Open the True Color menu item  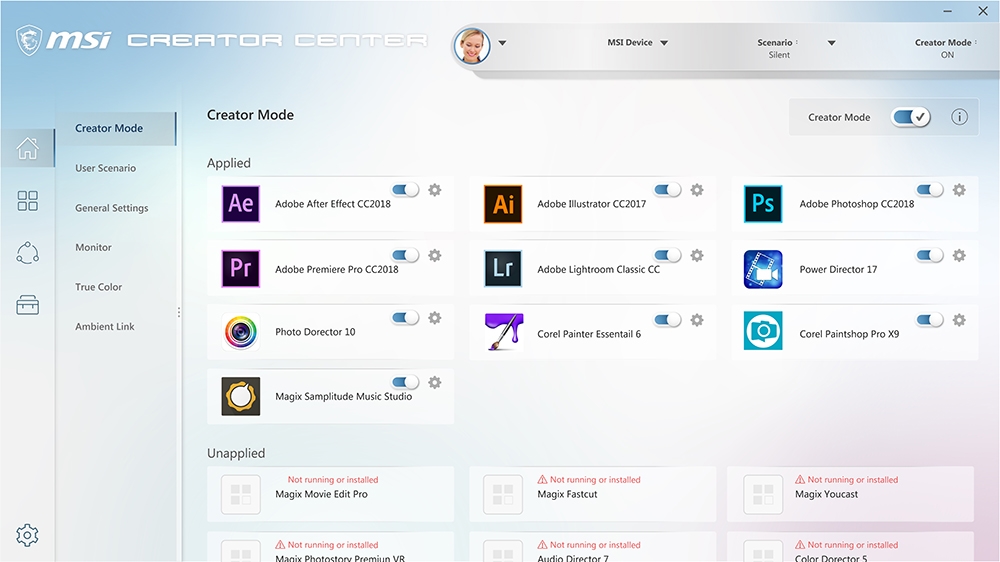[98, 287]
